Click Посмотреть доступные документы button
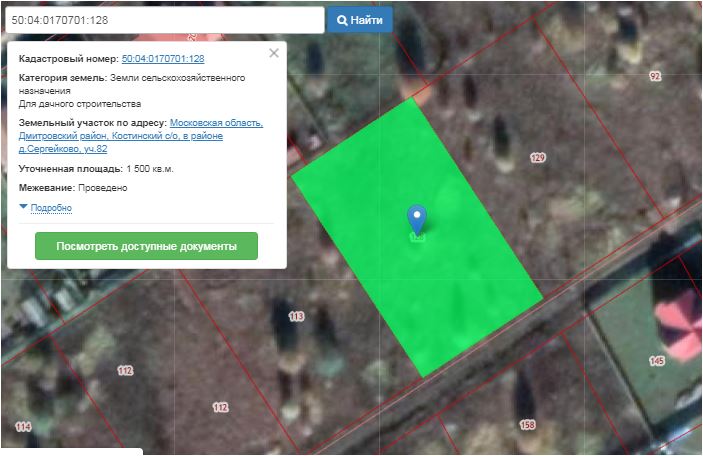This screenshot has width=703, height=456. click(x=146, y=246)
